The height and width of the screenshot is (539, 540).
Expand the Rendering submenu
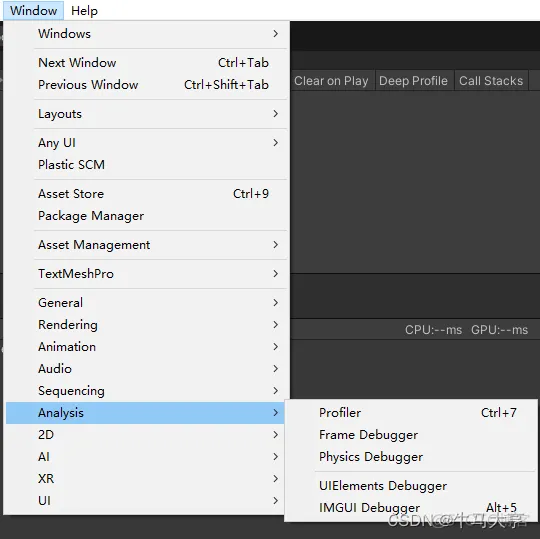145,324
